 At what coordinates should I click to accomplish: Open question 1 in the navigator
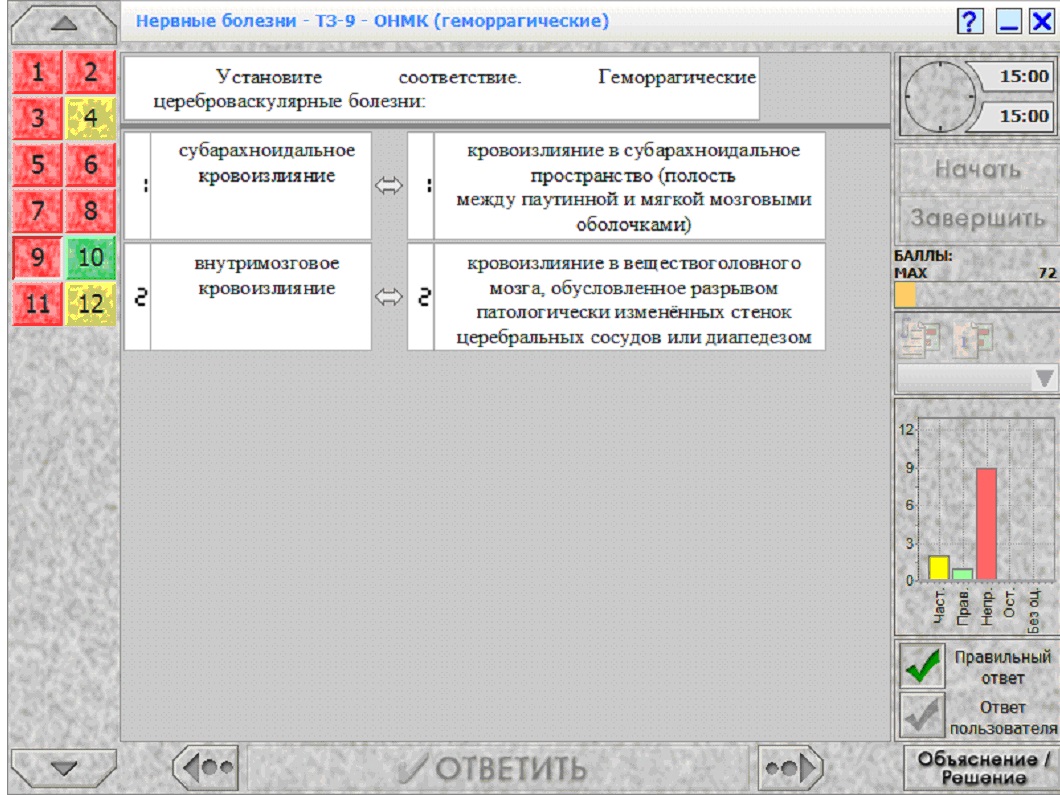pyautogui.click(x=38, y=72)
